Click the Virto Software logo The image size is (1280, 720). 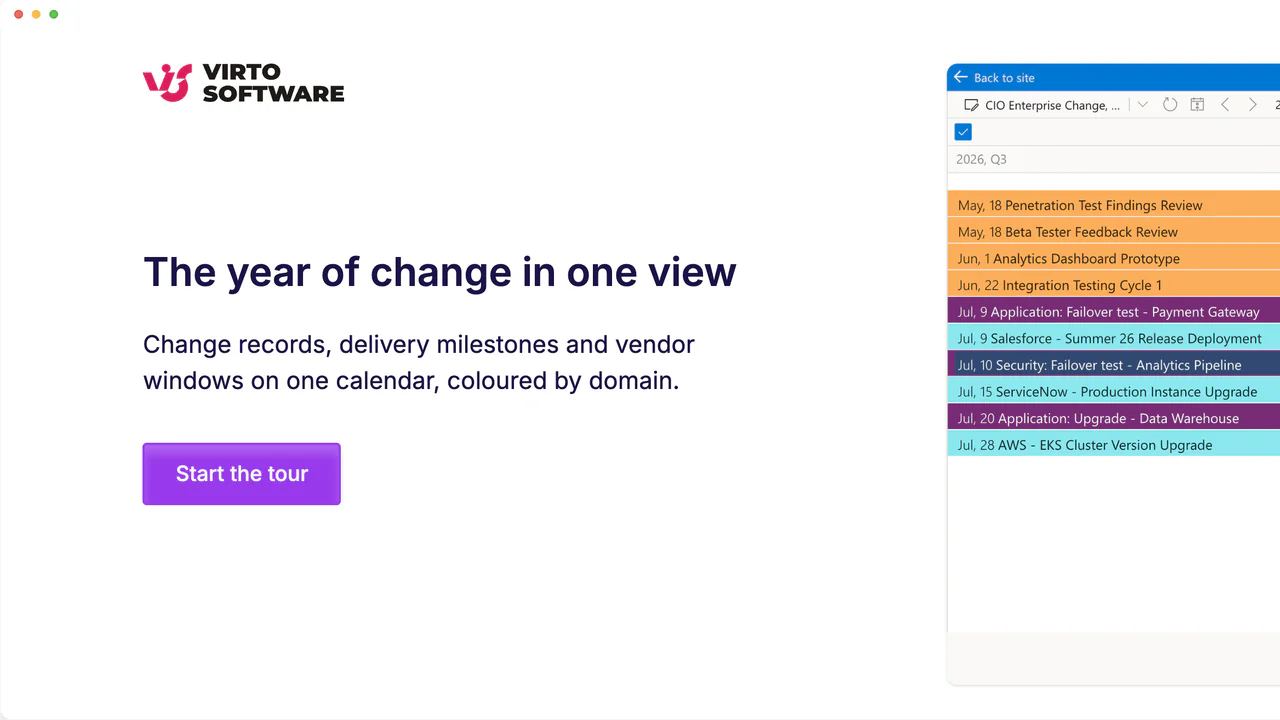(x=244, y=83)
